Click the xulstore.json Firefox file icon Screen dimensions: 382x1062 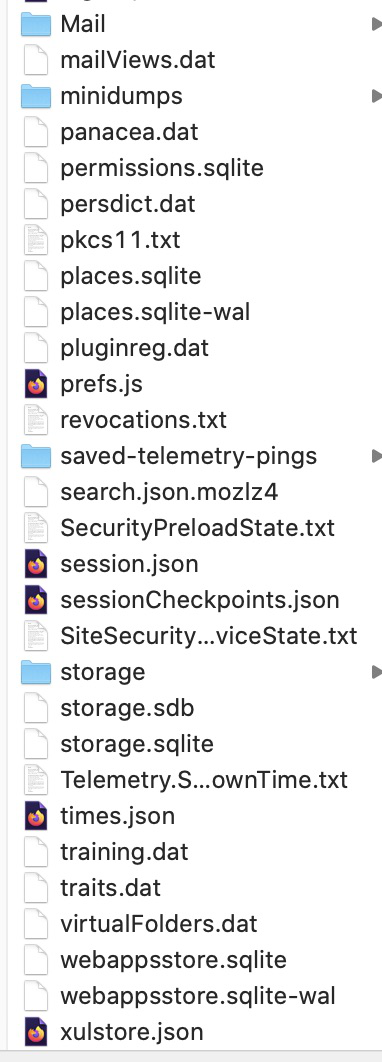tap(36, 1032)
